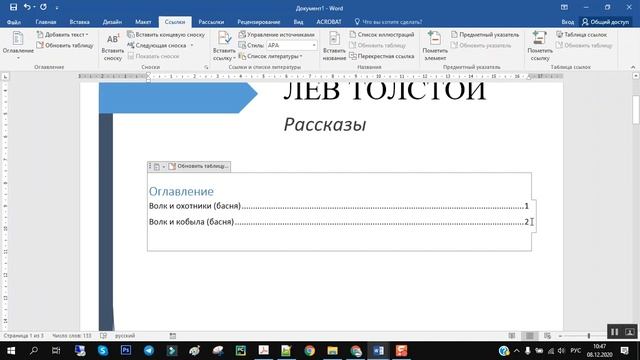Click the Число слов word count indicator
The height and width of the screenshot is (360, 640).
pos(72,336)
